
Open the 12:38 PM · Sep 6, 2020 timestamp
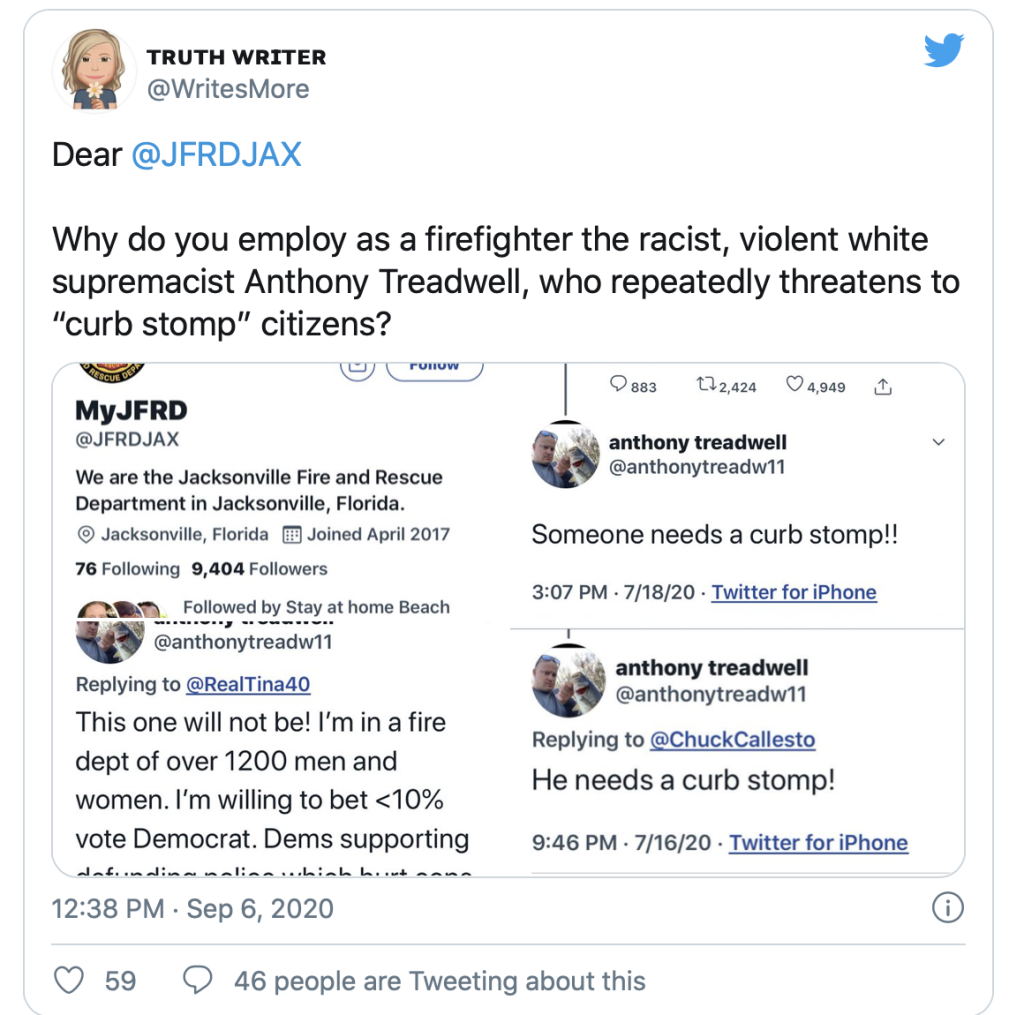click(x=192, y=908)
